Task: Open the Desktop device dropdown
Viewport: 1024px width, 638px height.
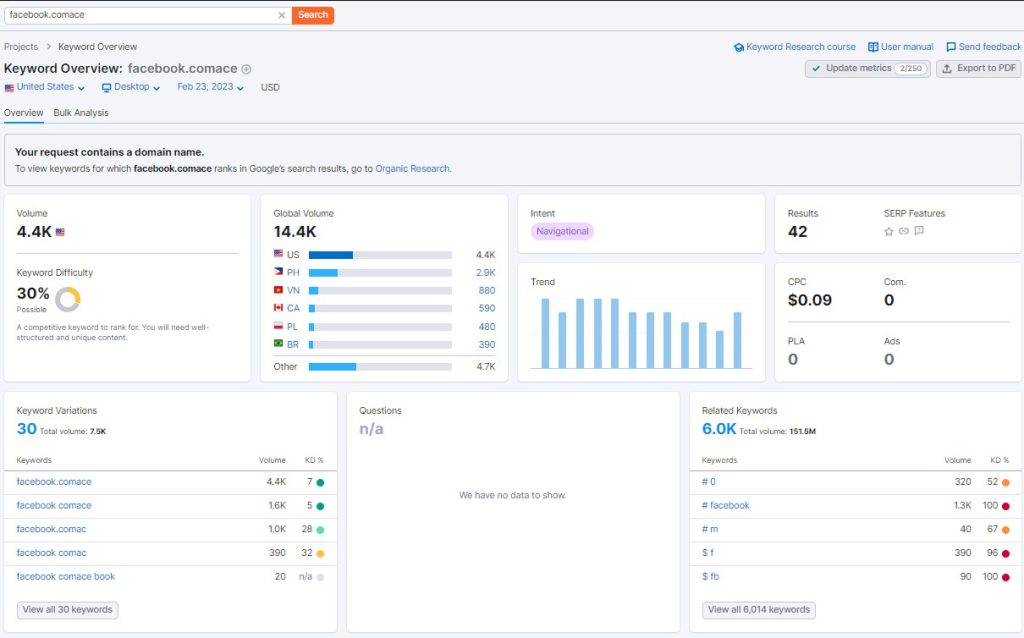Action: [x=131, y=87]
